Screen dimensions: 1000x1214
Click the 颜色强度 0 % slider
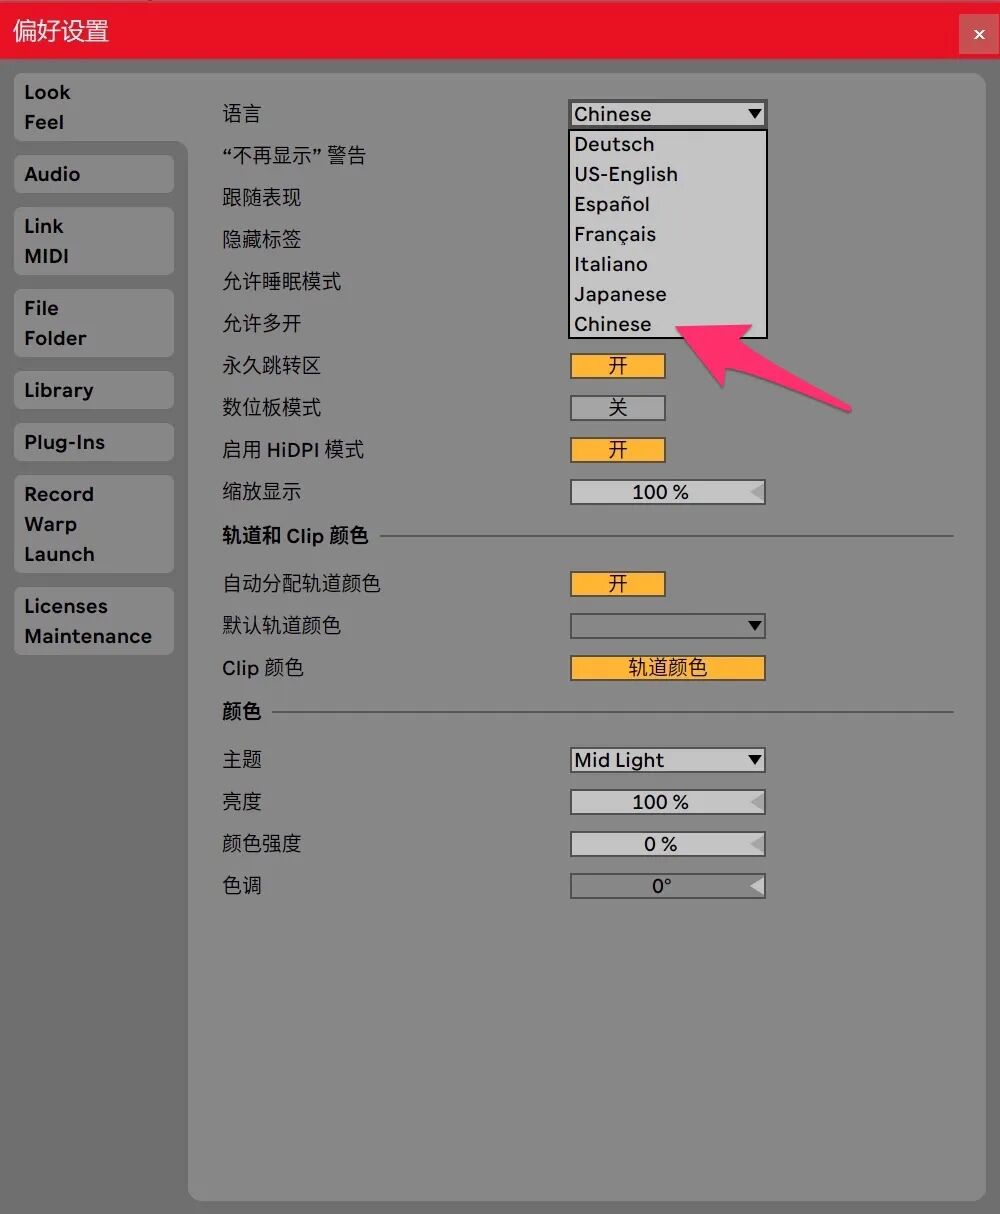pyautogui.click(x=668, y=844)
